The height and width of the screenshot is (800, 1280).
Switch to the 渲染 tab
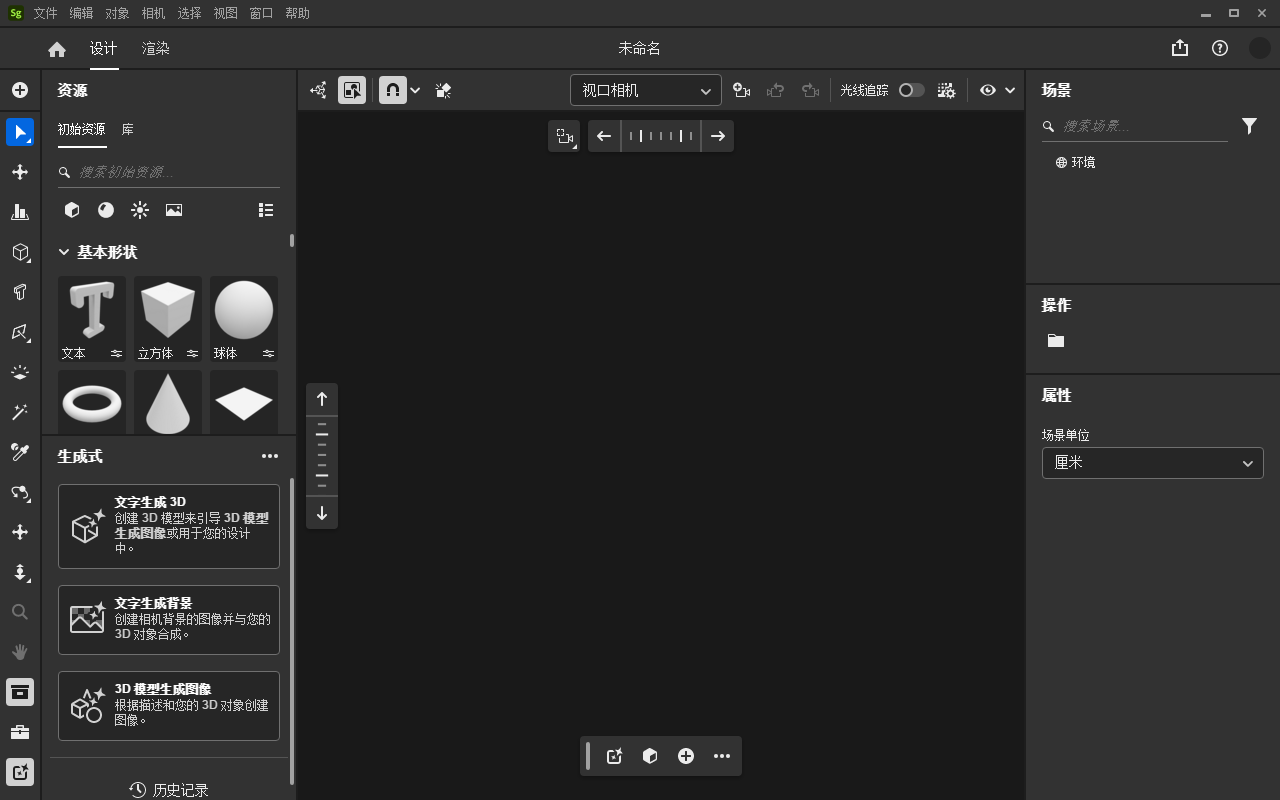tap(155, 47)
